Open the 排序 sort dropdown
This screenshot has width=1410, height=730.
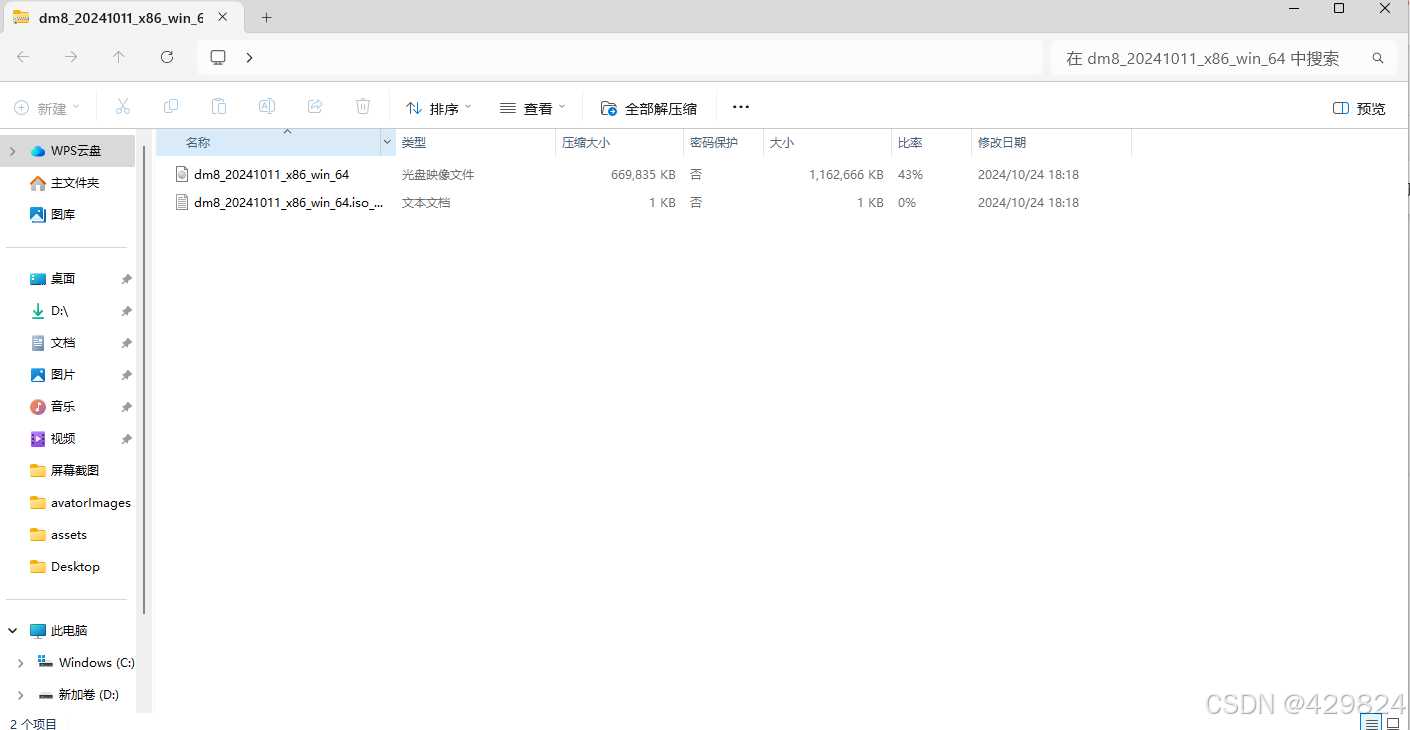[437, 106]
